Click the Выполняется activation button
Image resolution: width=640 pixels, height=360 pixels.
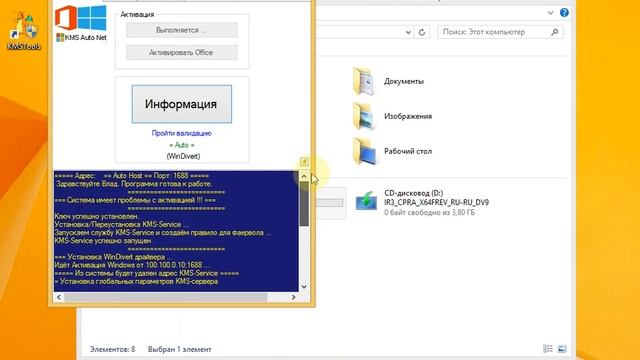pos(182,30)
